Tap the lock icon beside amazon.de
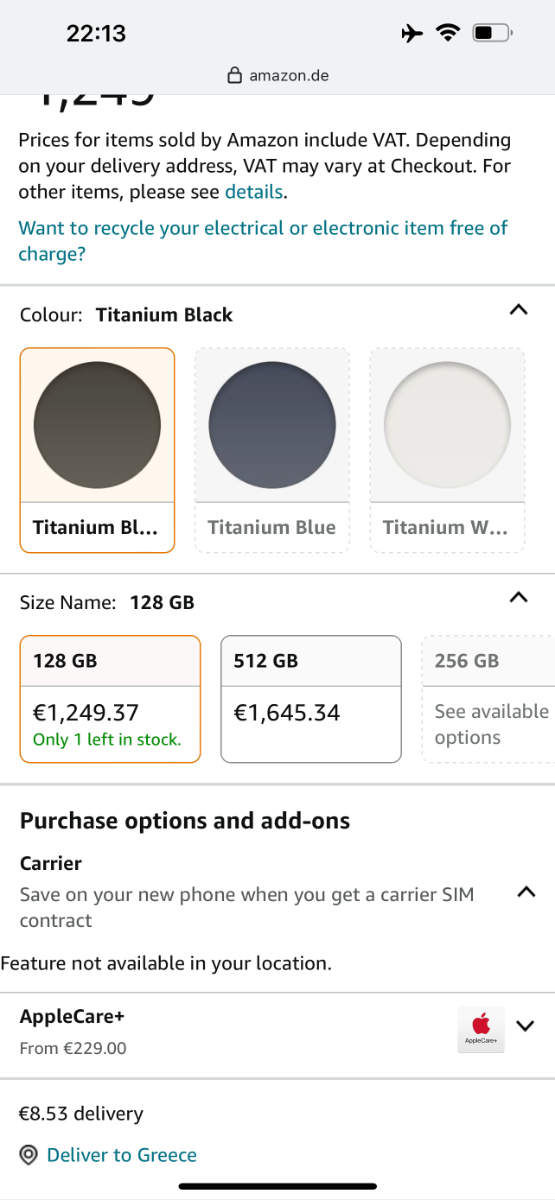The width and height of the screenshot is (555, 1200). [235, 75]
